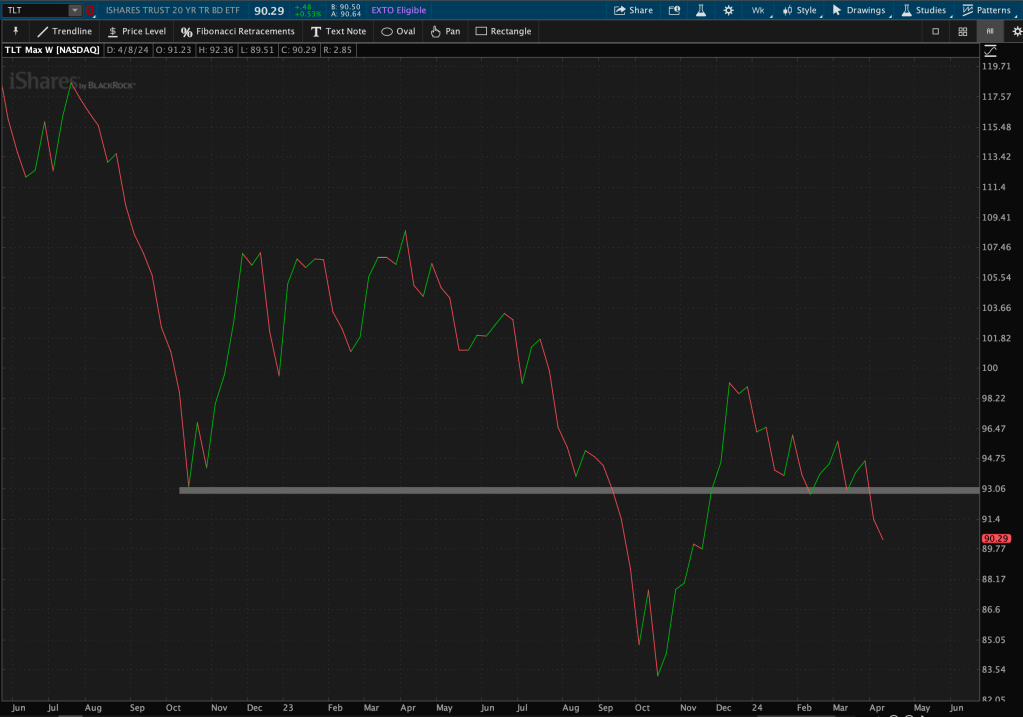Toggle the pin on the drawing toolbar
Viewport: 1023px width, 717px height.
point(15,31)
